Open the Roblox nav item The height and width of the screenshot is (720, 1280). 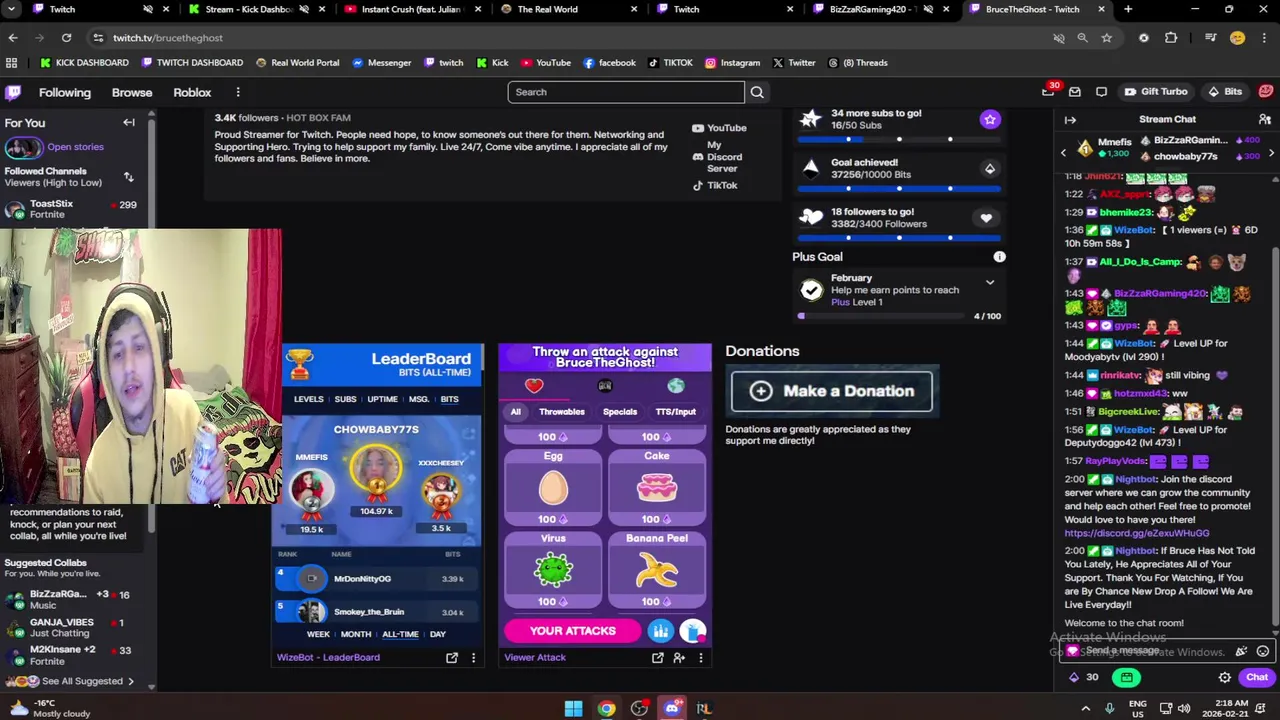click(192, 92)
